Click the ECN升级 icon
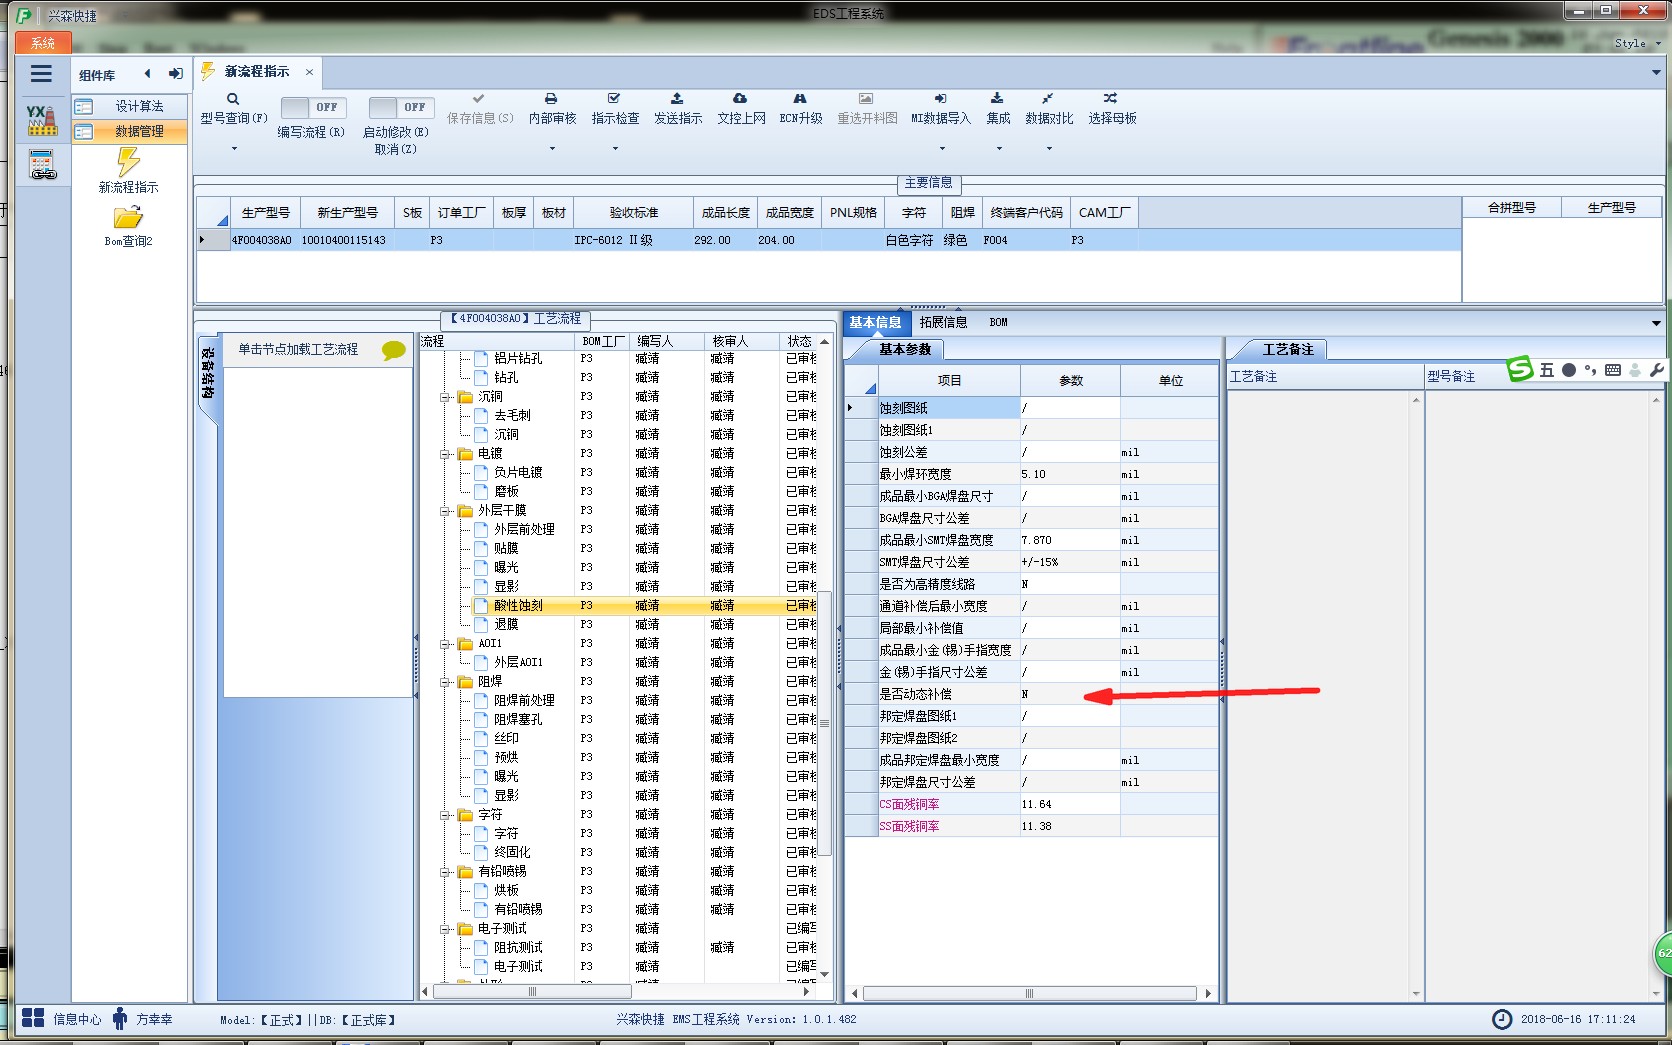Viewport: 1672px width, 1045px height. pyautogui.click(x=800, y=98)
